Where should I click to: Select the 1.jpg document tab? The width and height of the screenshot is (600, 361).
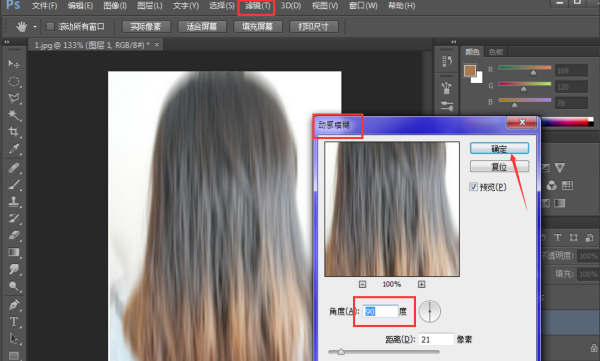(96, 45)
